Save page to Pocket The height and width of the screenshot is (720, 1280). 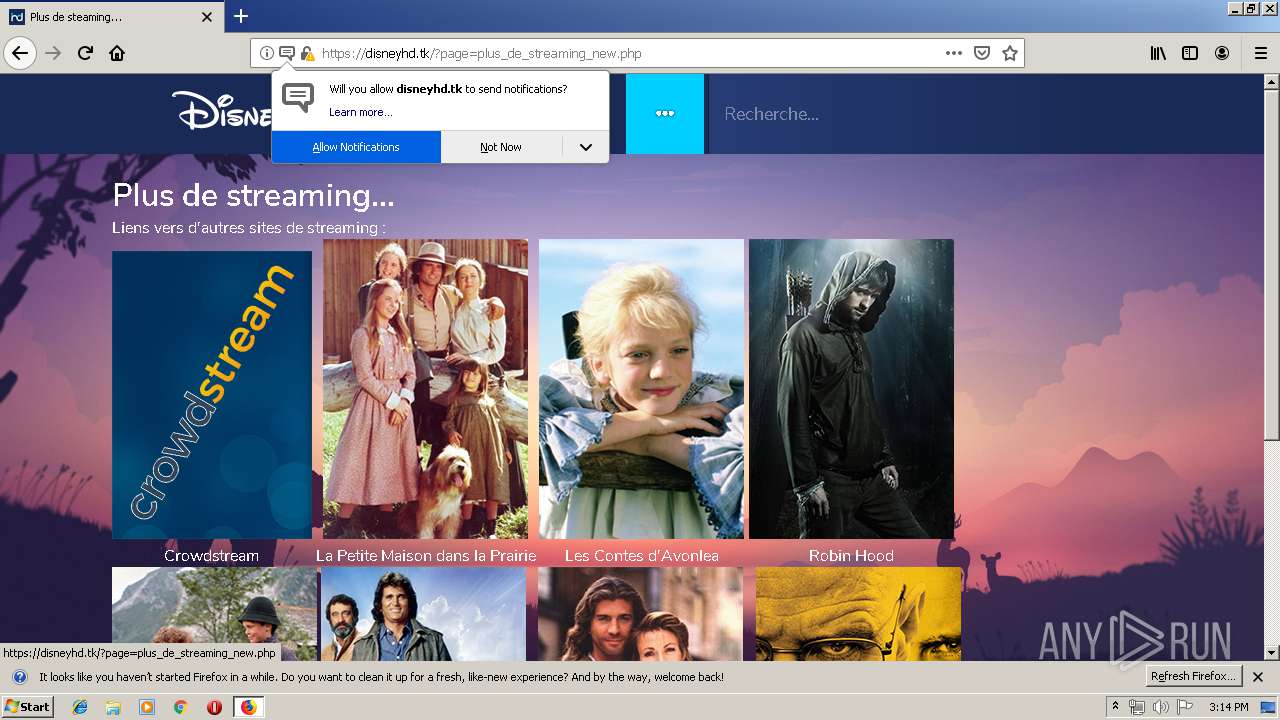982,53
